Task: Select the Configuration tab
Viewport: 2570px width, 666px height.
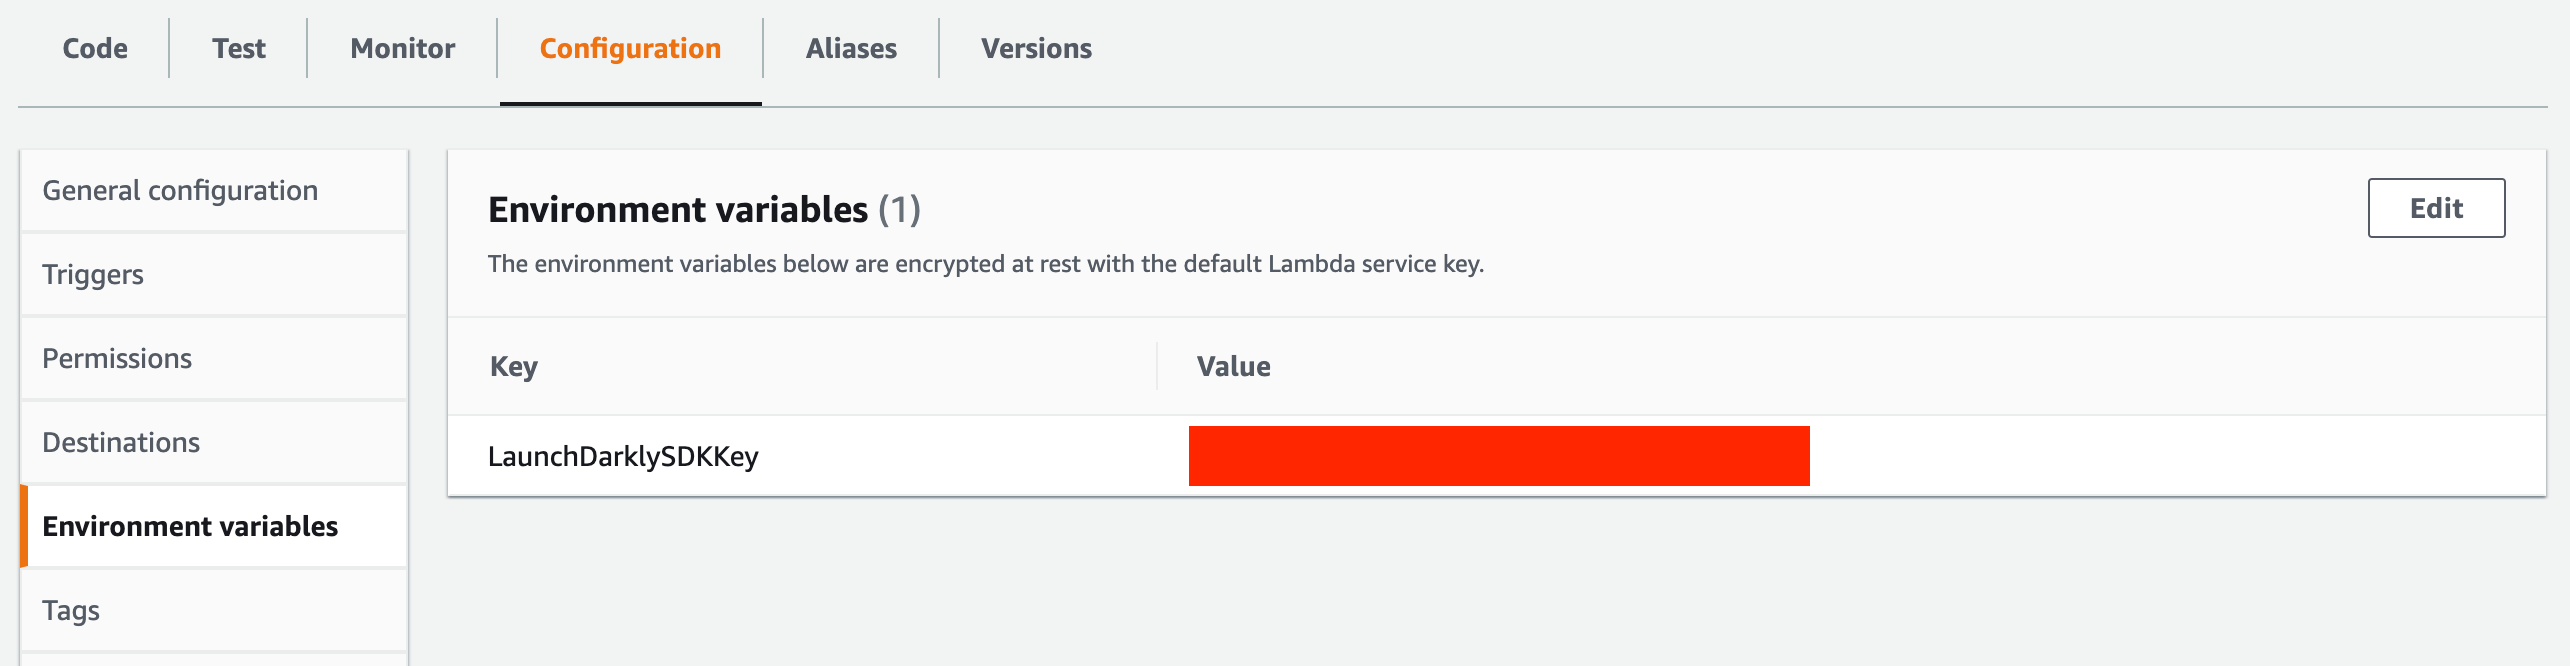Action: [x=629, y=48]
